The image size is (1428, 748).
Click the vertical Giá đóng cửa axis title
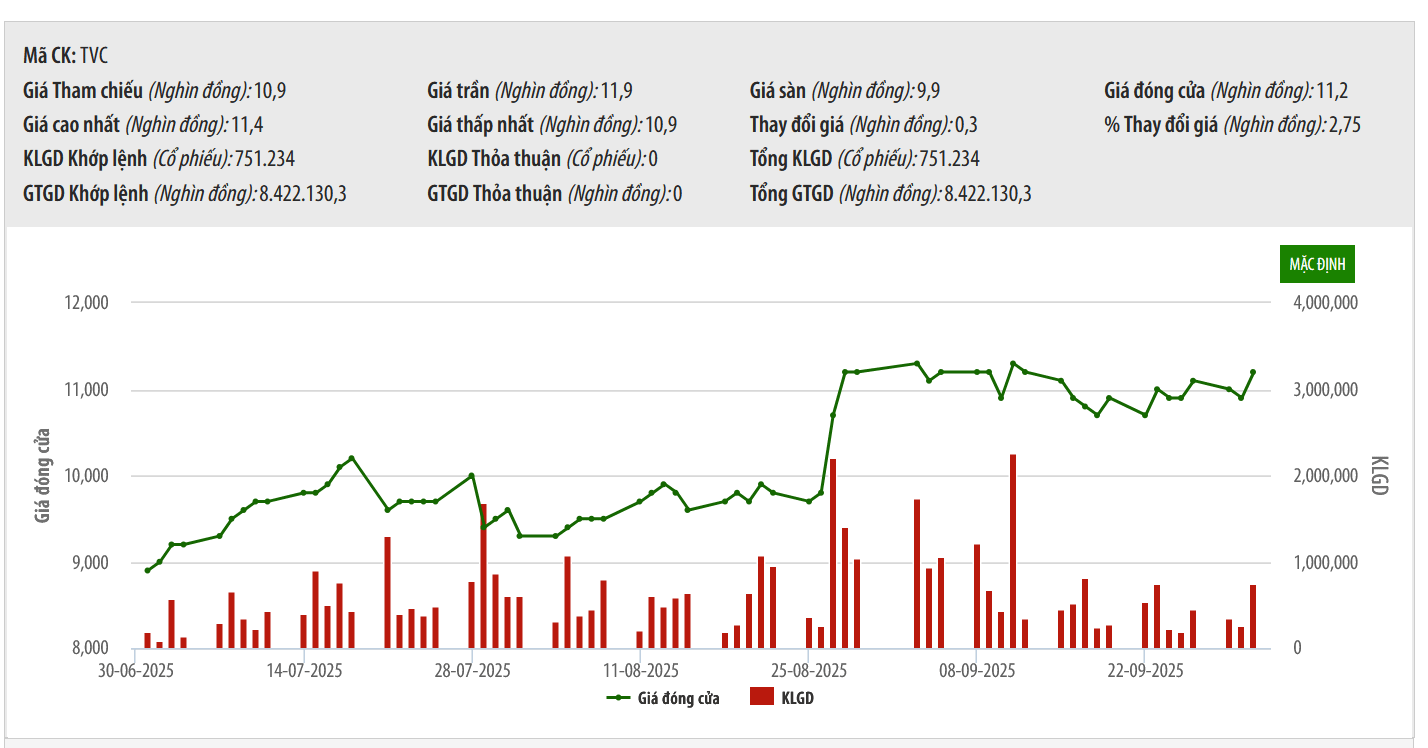coord(43,476)
